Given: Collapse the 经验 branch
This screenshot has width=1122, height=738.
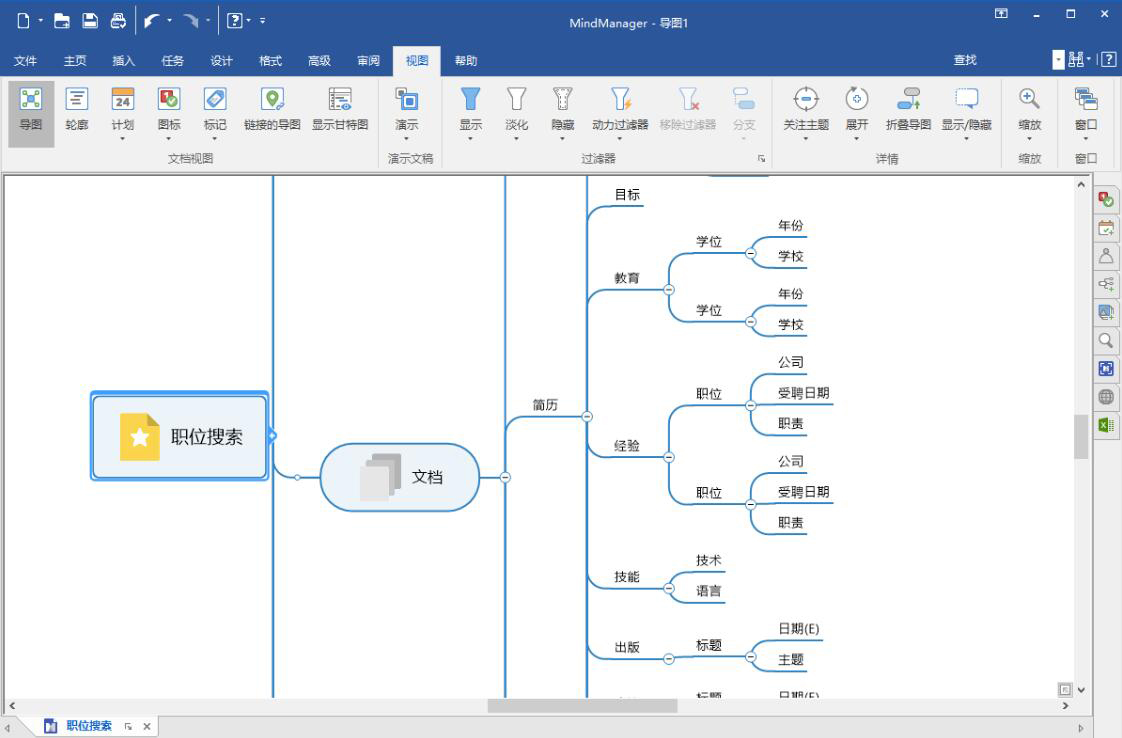Looking at the screenshot, I should coord(668,456).
